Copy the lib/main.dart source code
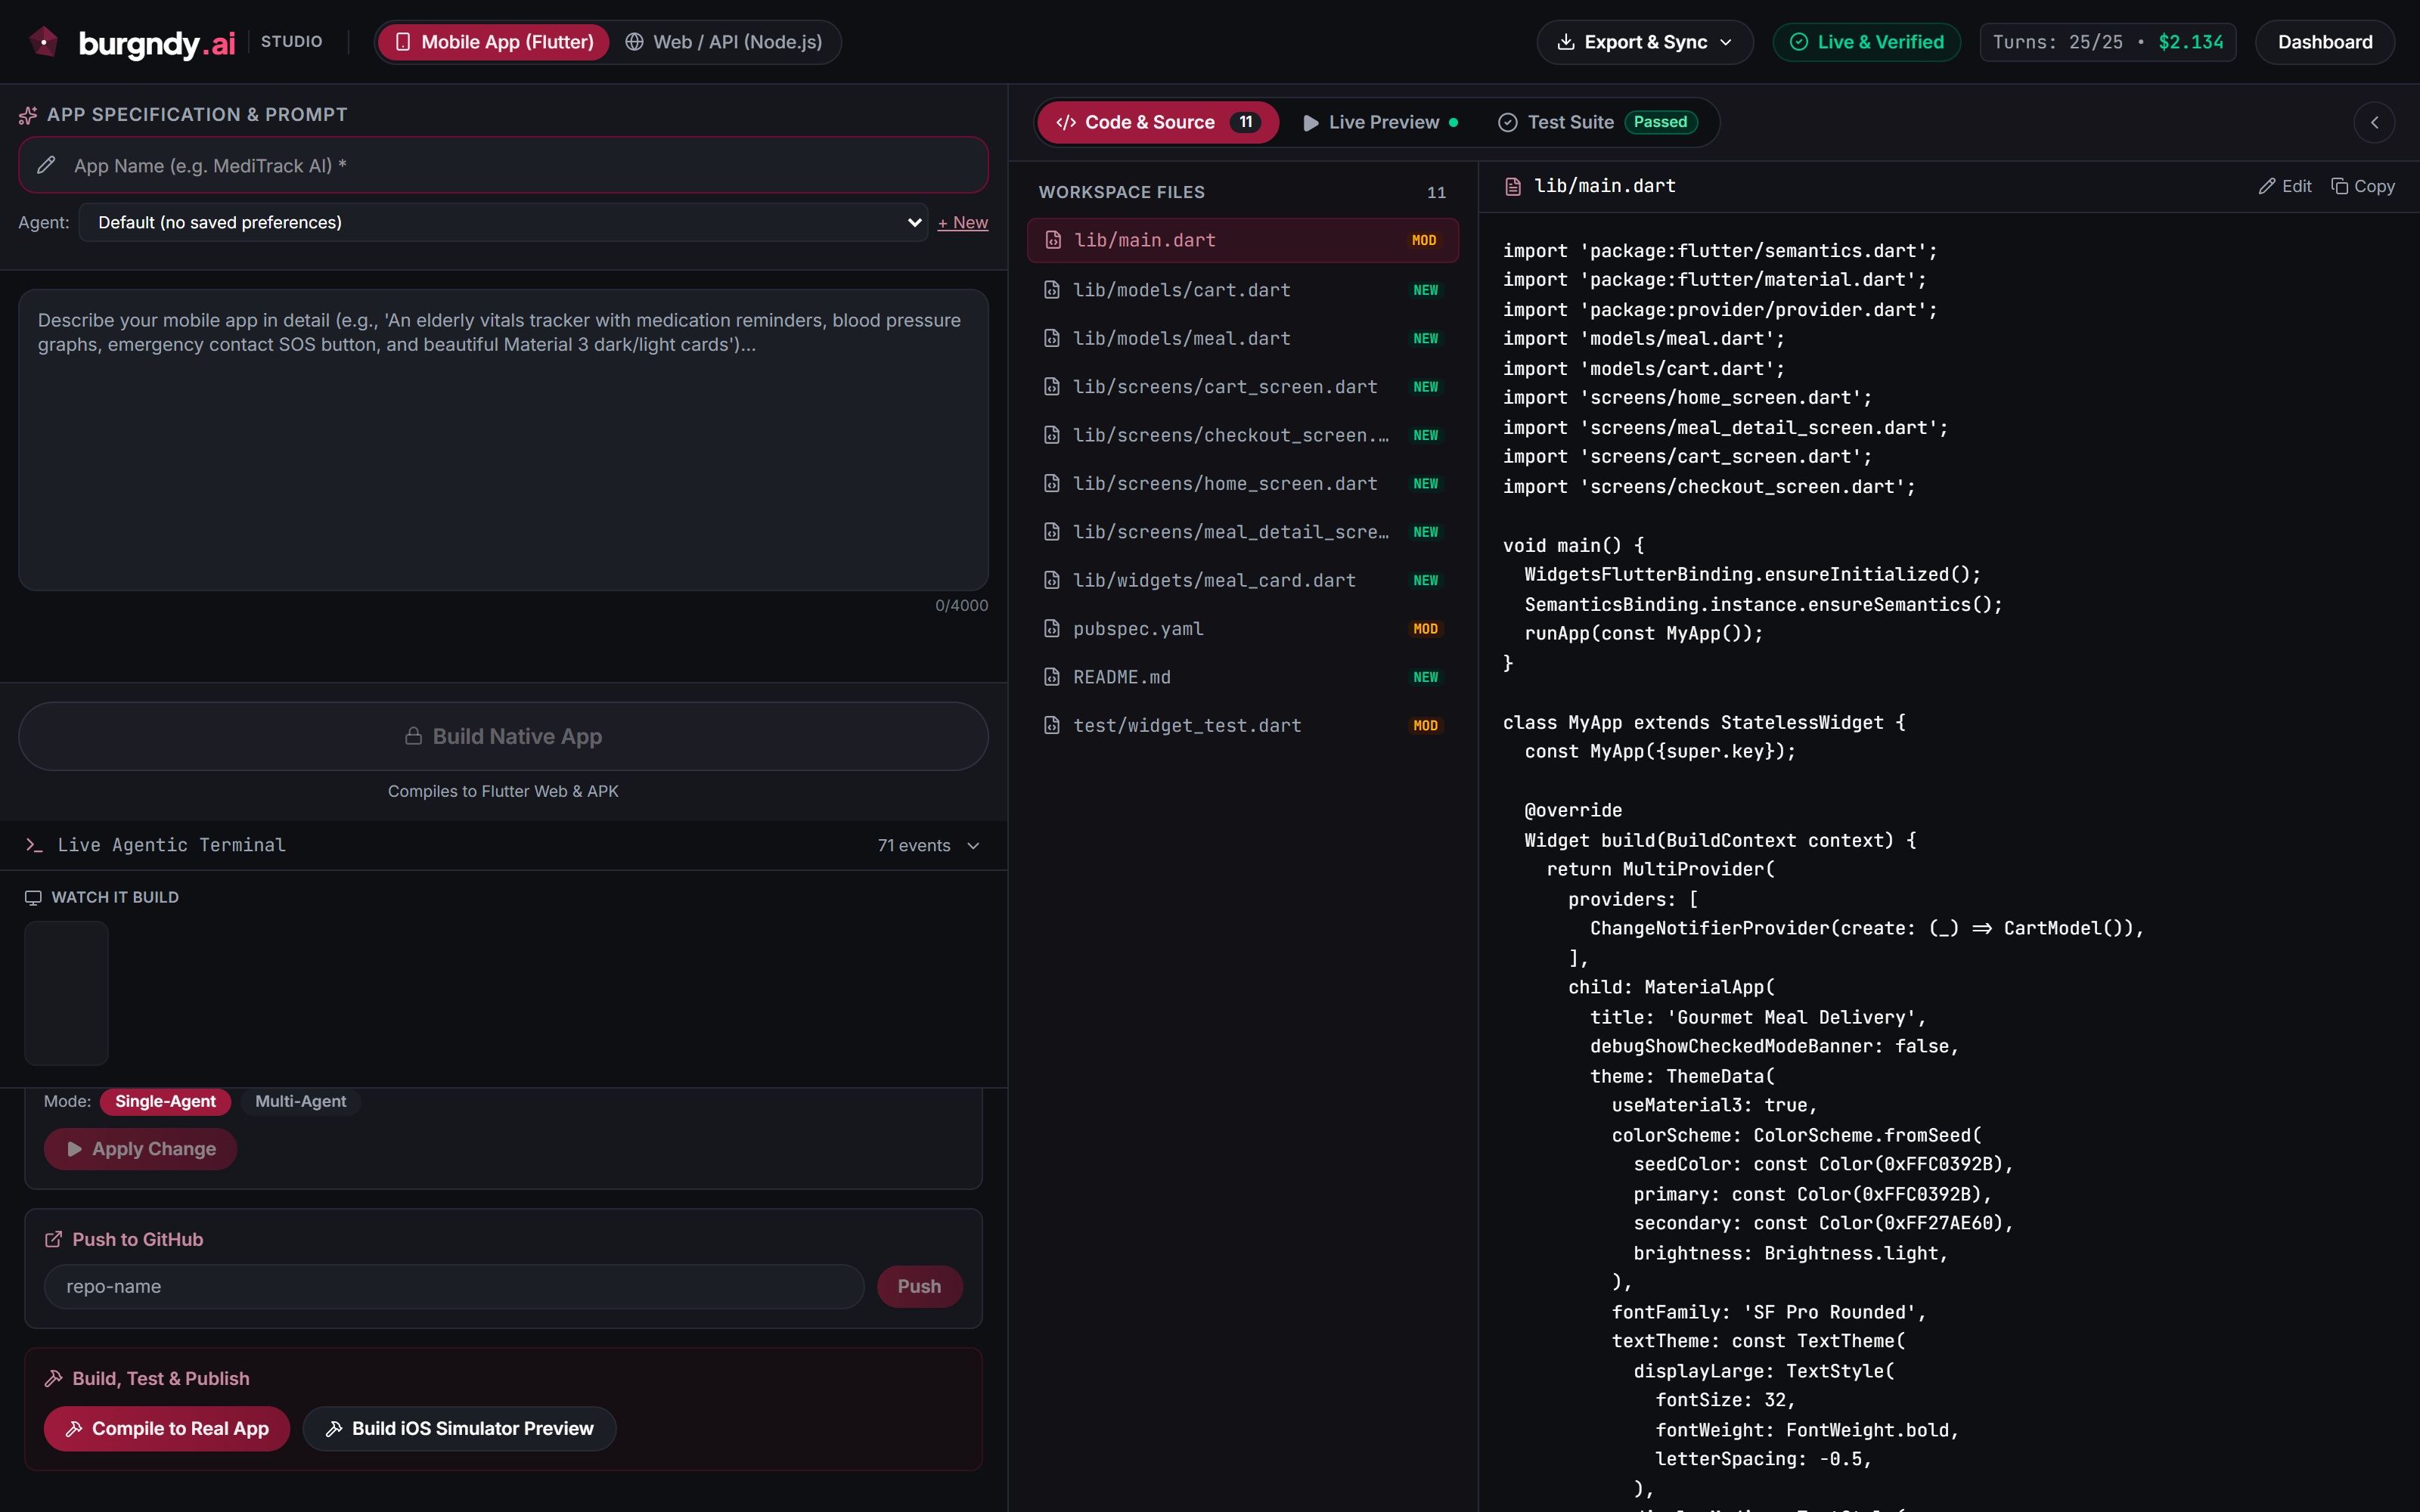 pyautogui.click(x=2363, y=186)
